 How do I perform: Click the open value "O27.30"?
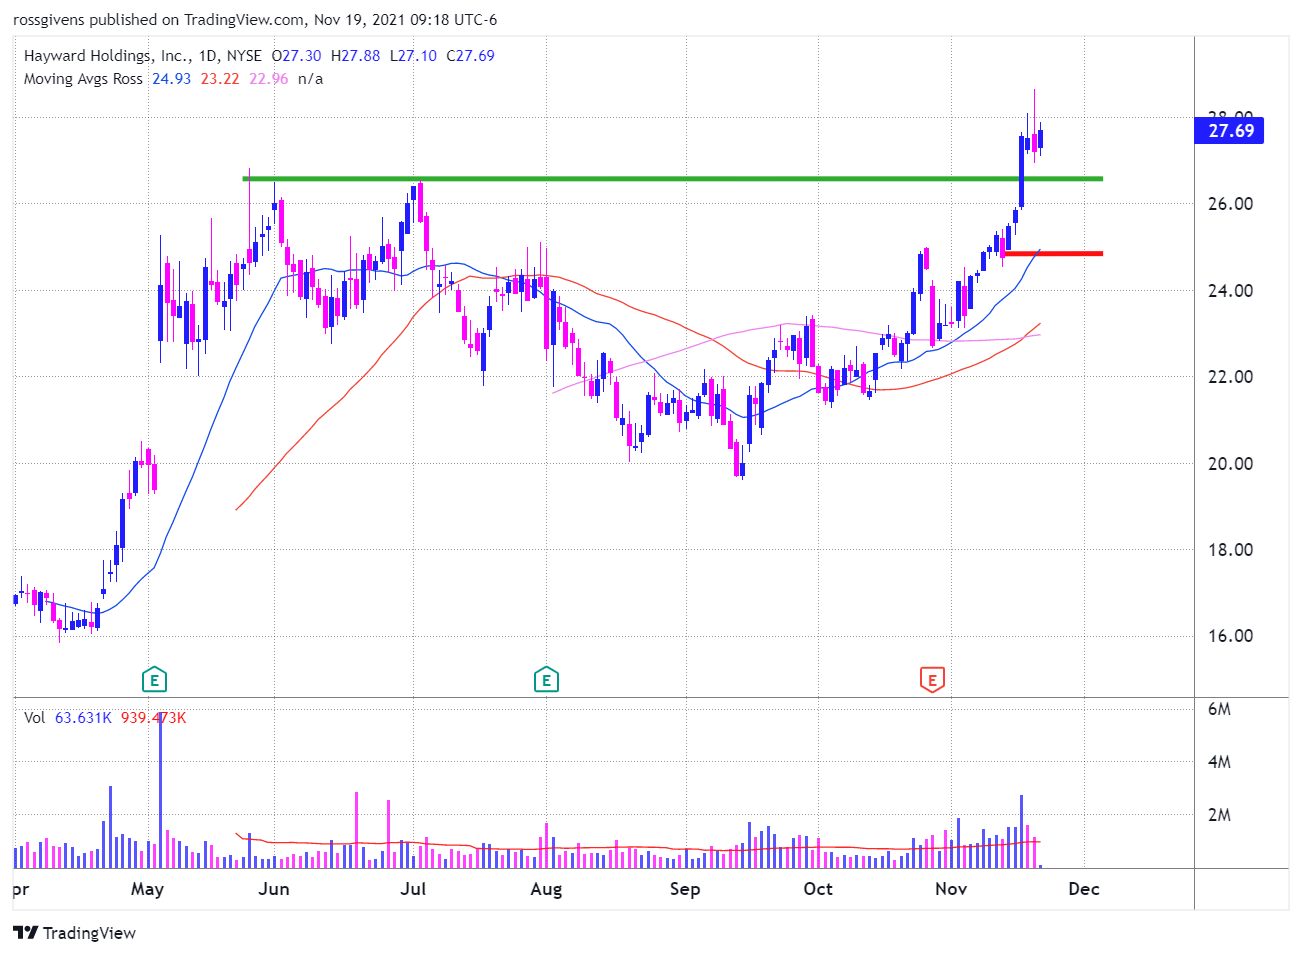point(297,56)
